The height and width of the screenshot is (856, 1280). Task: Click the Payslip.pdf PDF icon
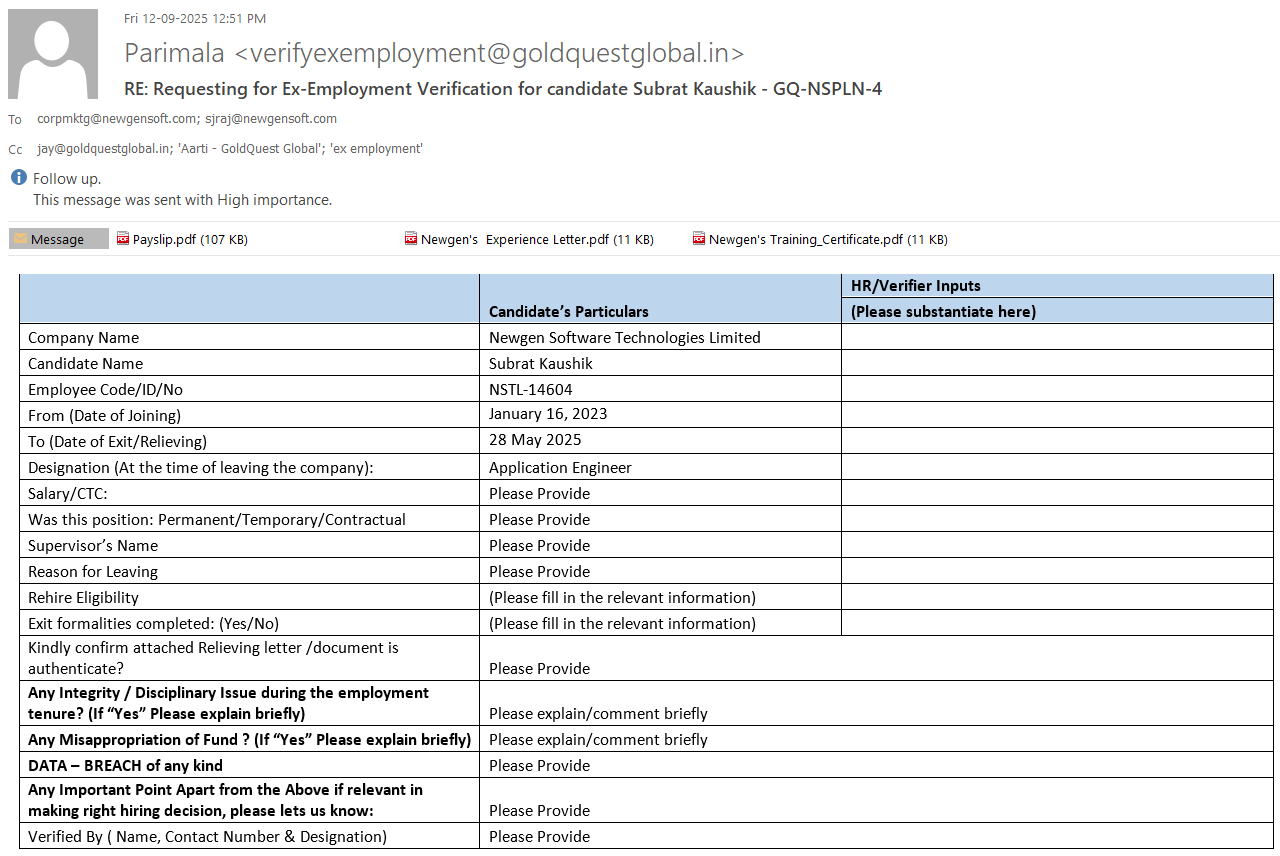[123, 239]
